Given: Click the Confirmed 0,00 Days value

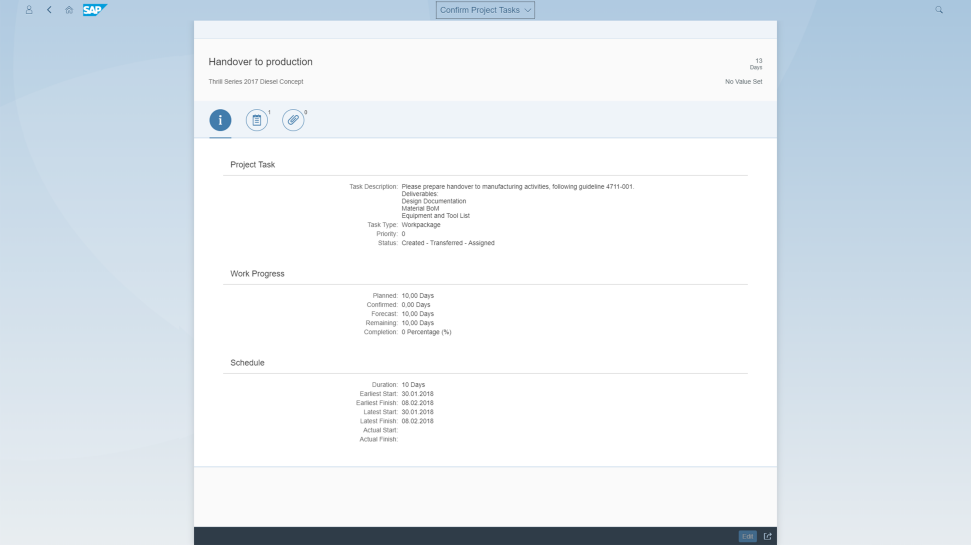Looking at the screenshot, I should [x=416, y=305].
